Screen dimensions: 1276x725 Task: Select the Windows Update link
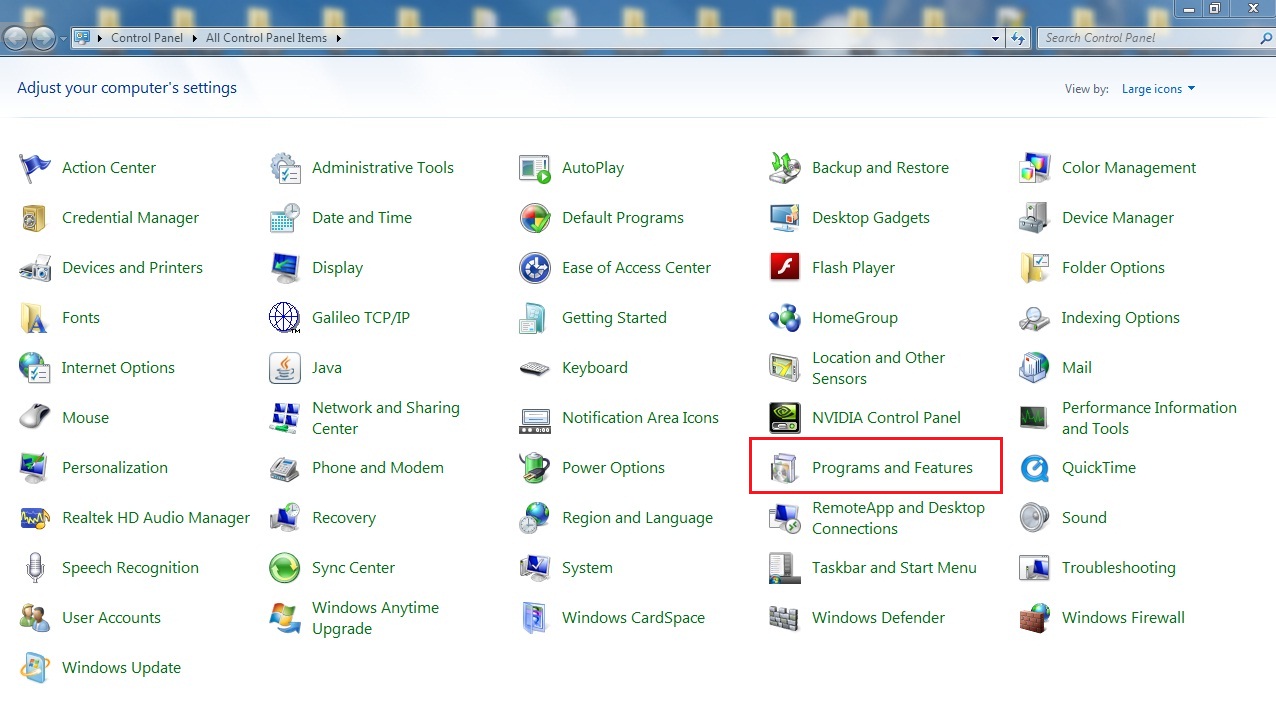pos(121,668)
